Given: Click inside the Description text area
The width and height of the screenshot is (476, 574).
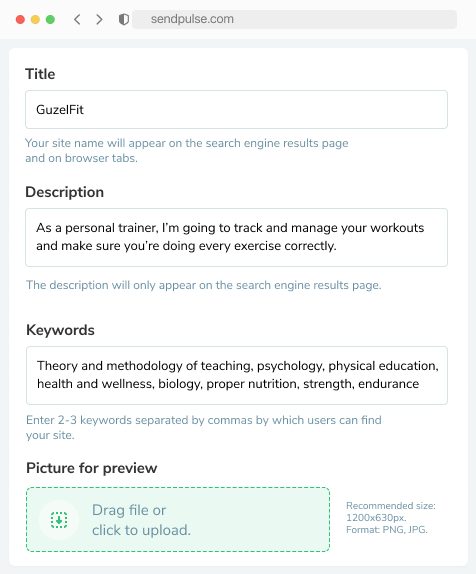Looking at the screenshot, I should tap(236, 237).
